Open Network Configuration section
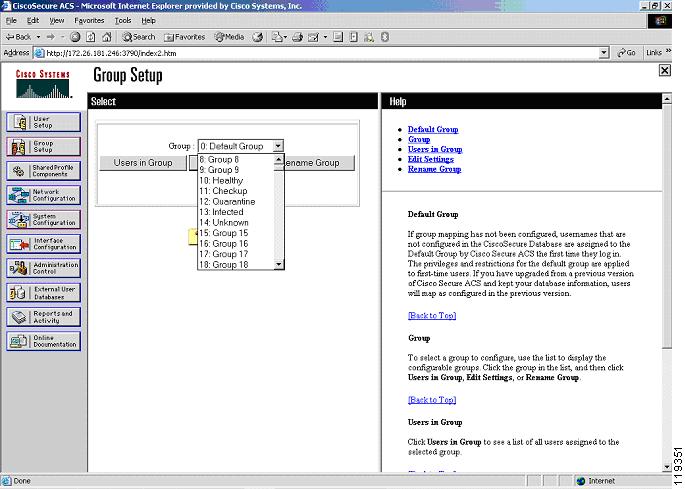 (43, 195)
